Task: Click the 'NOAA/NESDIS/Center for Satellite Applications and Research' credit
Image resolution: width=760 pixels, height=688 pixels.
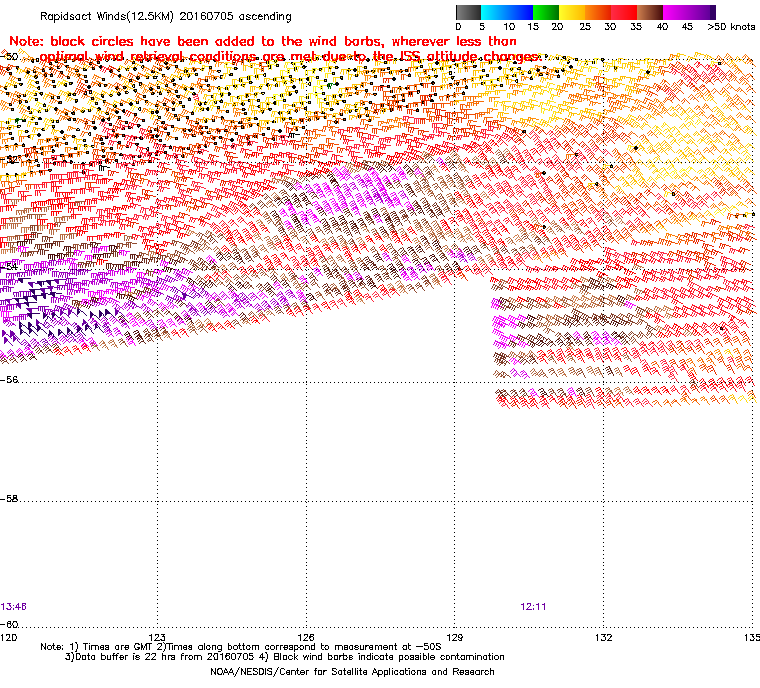Action: (x=352, y=672)
